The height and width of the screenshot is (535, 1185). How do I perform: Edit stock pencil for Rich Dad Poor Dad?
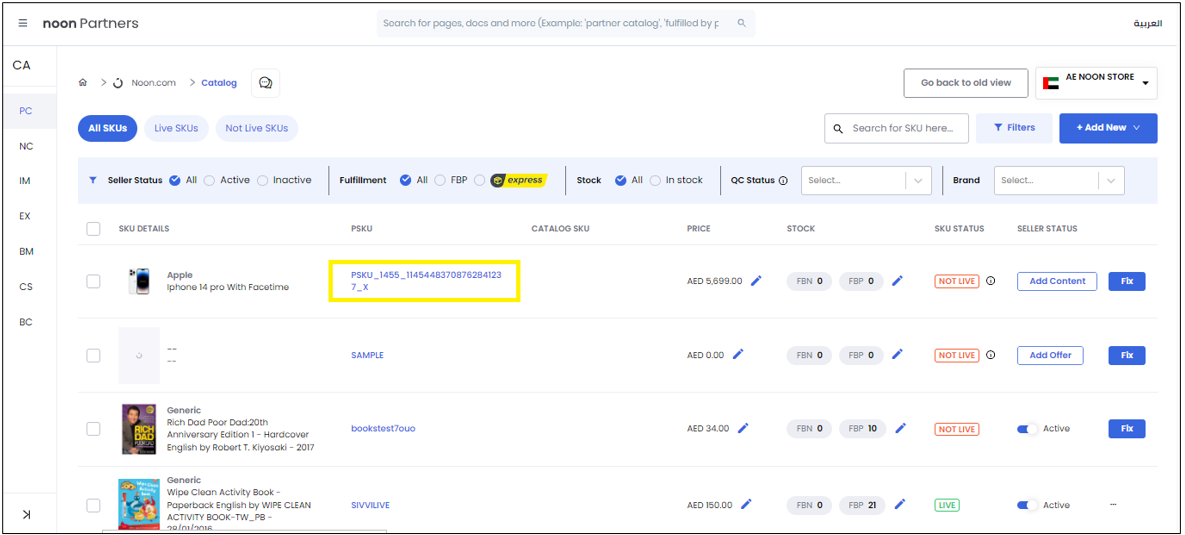(x=900, y=429)
